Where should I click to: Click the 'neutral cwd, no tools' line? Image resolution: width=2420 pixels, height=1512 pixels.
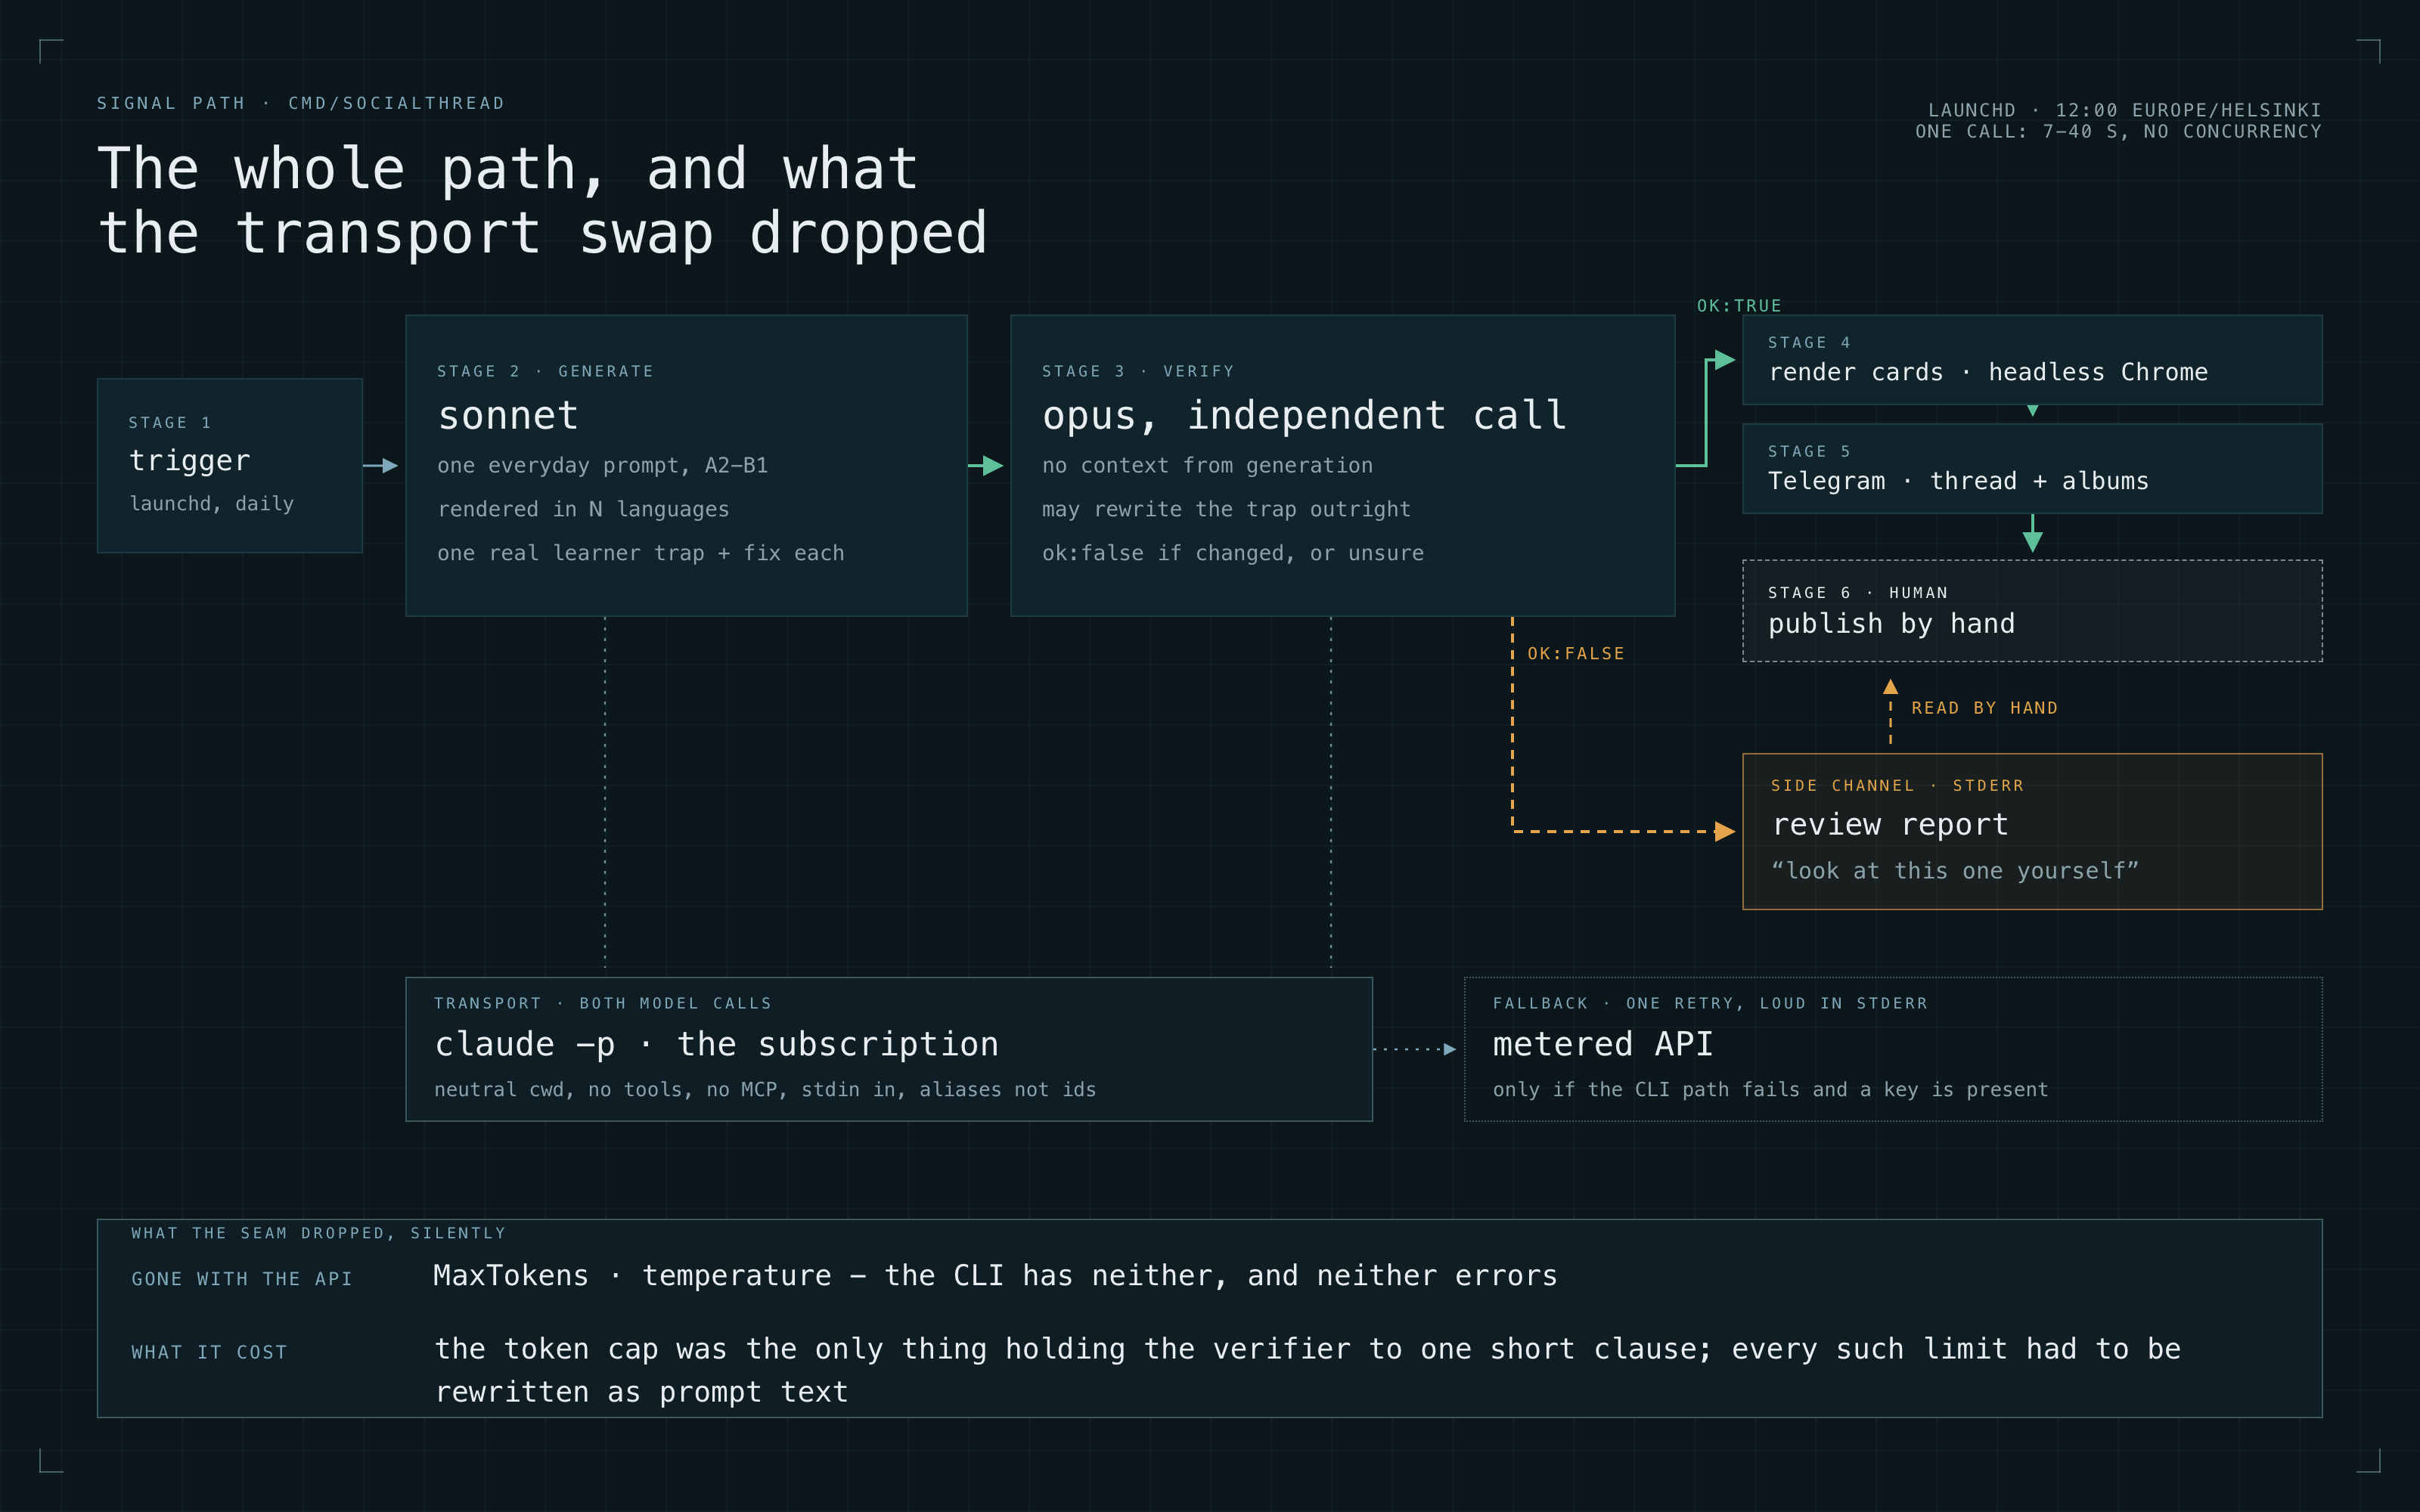pyautogui.click(x=765, y=1090)
